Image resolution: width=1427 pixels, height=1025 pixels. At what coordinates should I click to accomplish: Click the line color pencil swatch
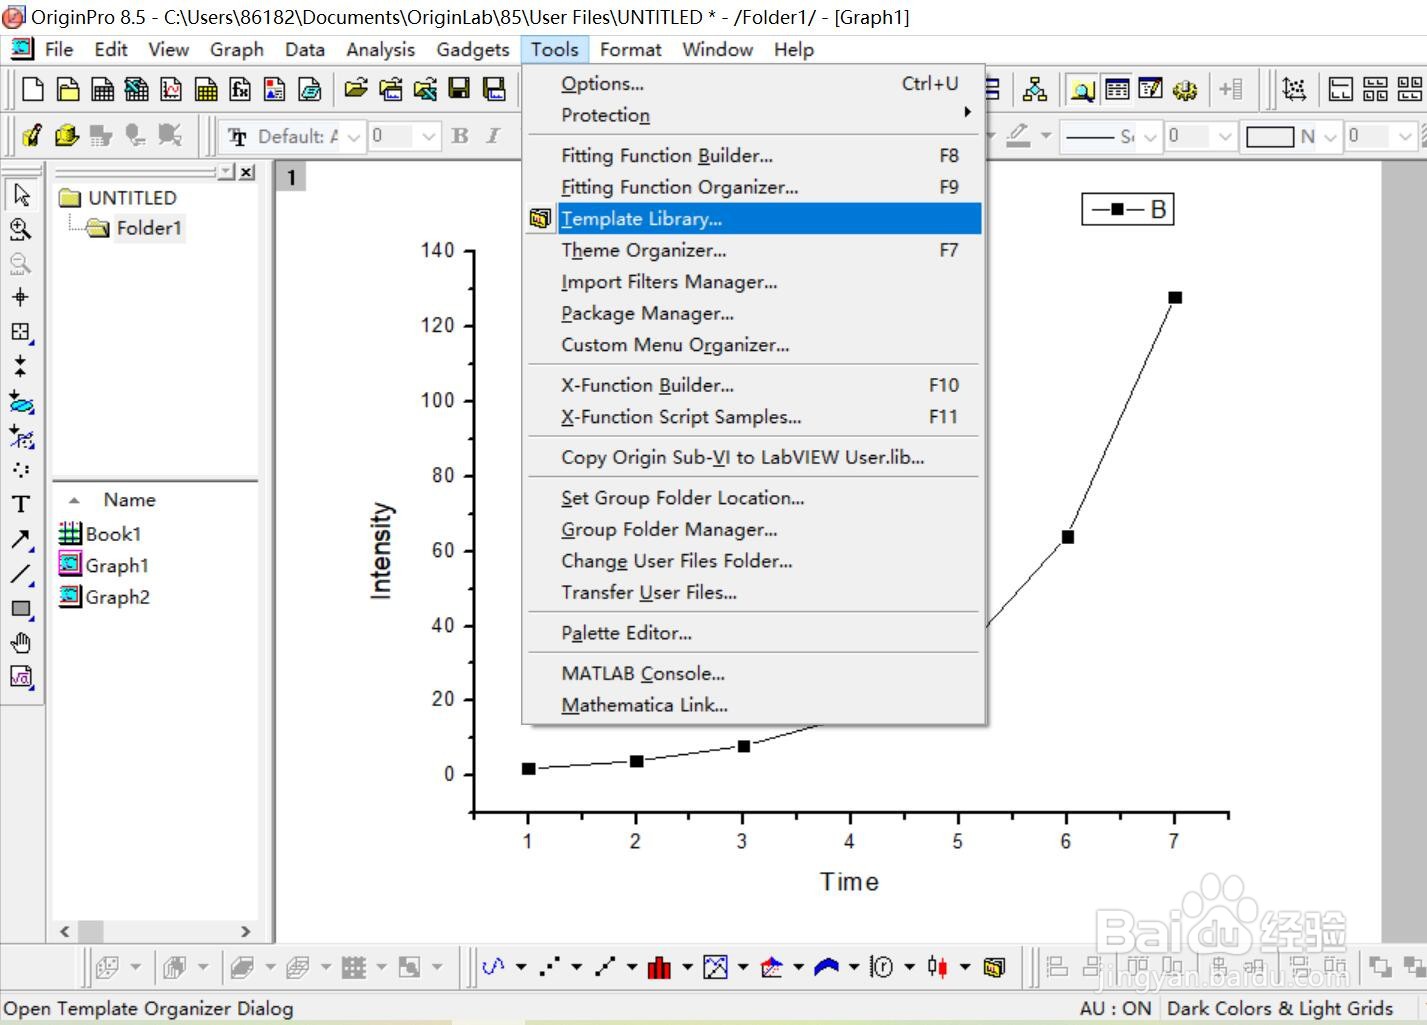(x=1019, y=135)
